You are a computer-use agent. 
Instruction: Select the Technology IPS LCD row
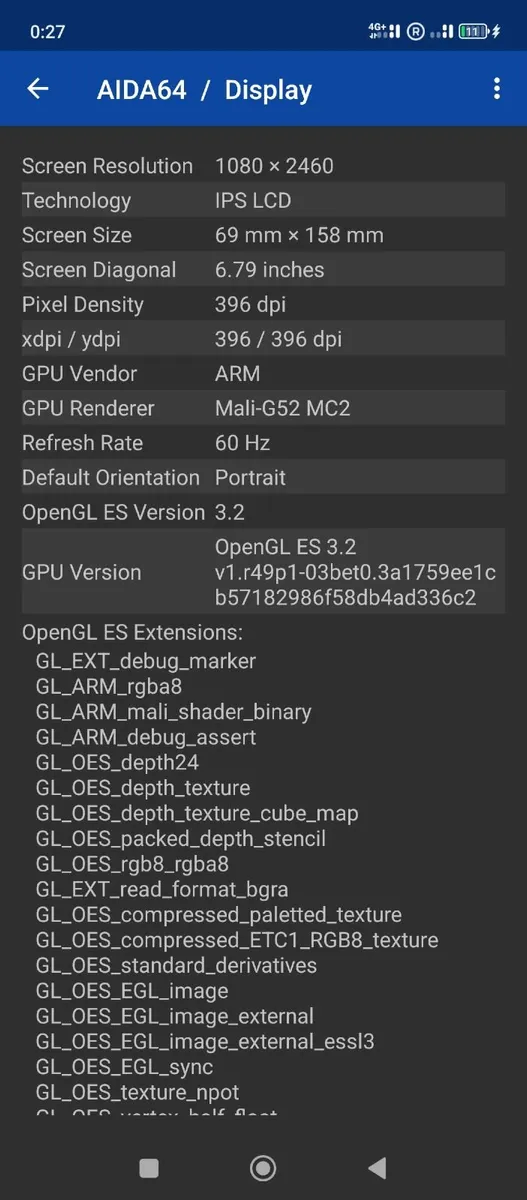pyautogui.click(x=263, y=200)
